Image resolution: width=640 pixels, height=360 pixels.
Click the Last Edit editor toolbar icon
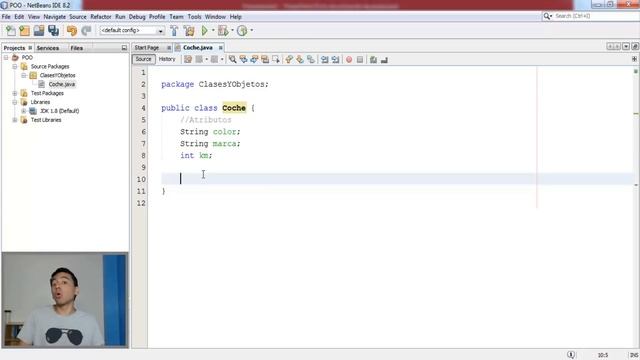click(188, 60)
